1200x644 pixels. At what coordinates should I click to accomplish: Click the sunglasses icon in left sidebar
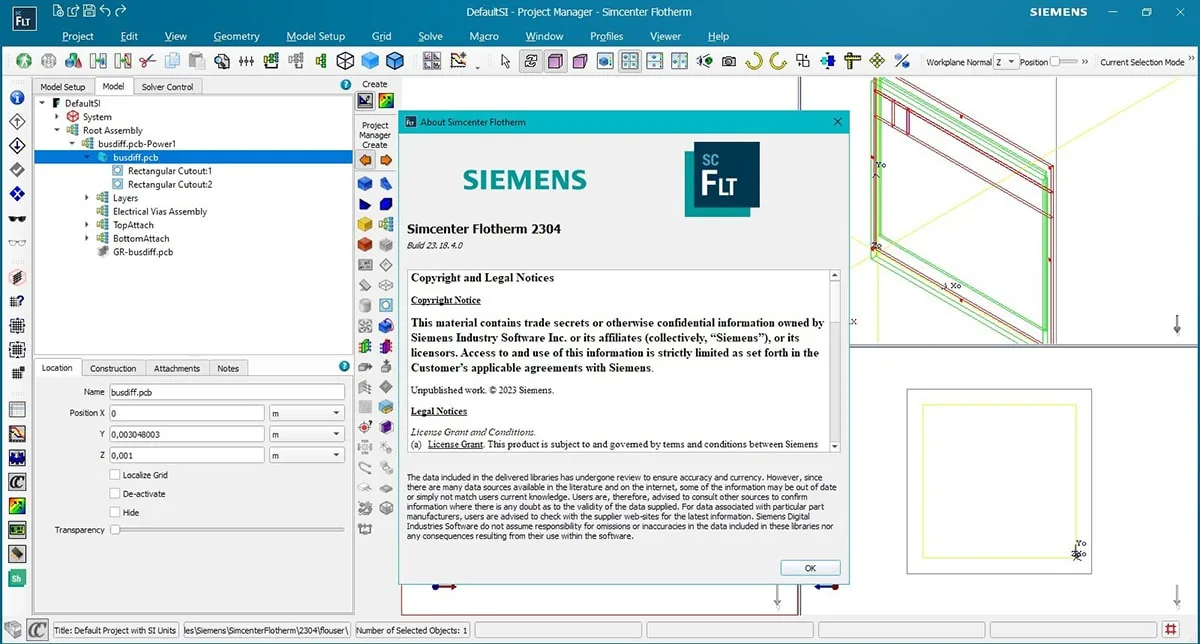pyautogui.click(x=17, y=219)
